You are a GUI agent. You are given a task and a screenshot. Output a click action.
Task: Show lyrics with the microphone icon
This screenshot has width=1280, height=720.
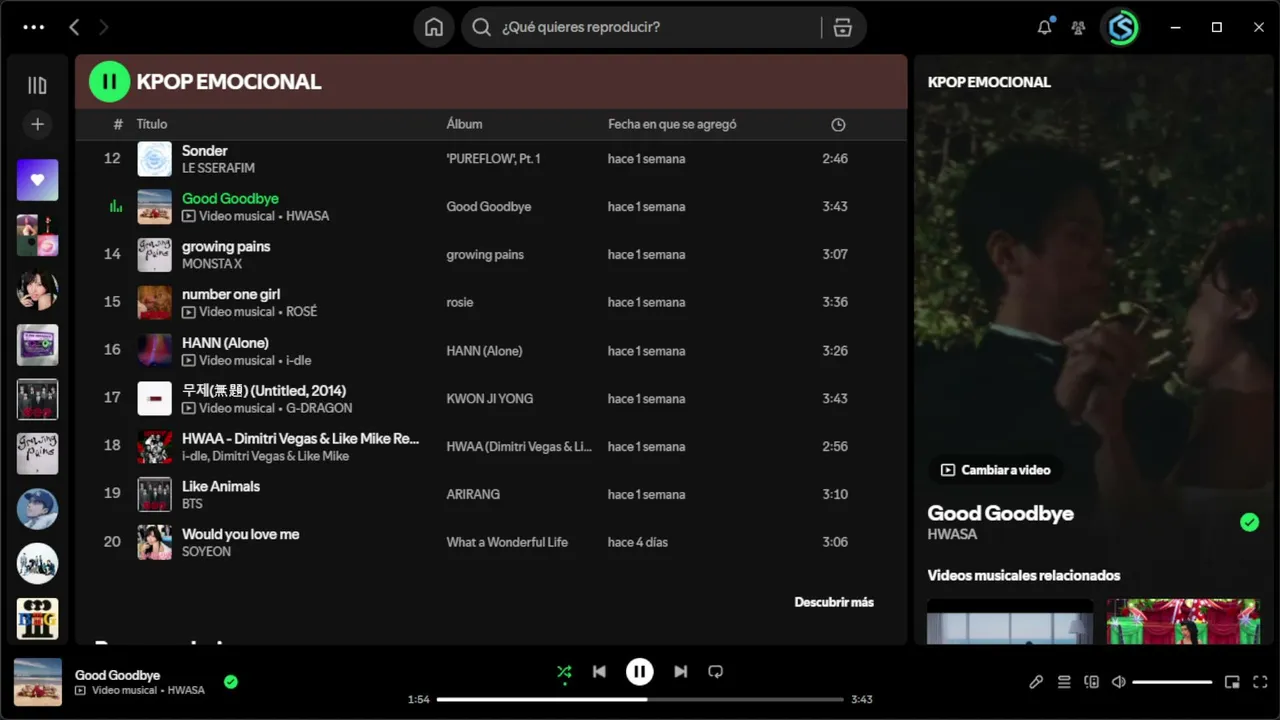[x=1036, y=682]
